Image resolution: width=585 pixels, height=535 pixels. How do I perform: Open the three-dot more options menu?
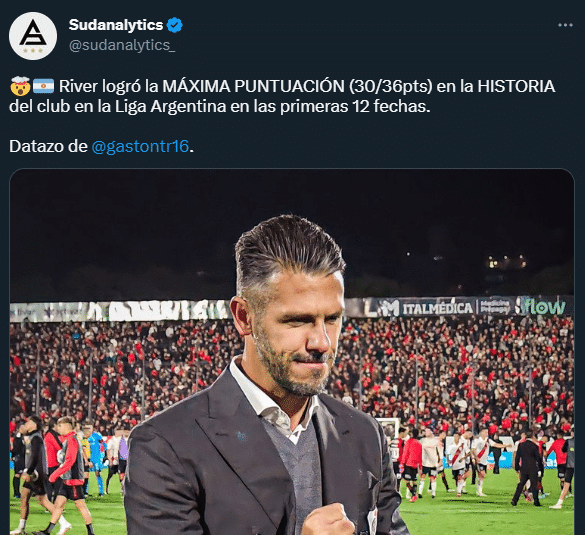(565, 25)
